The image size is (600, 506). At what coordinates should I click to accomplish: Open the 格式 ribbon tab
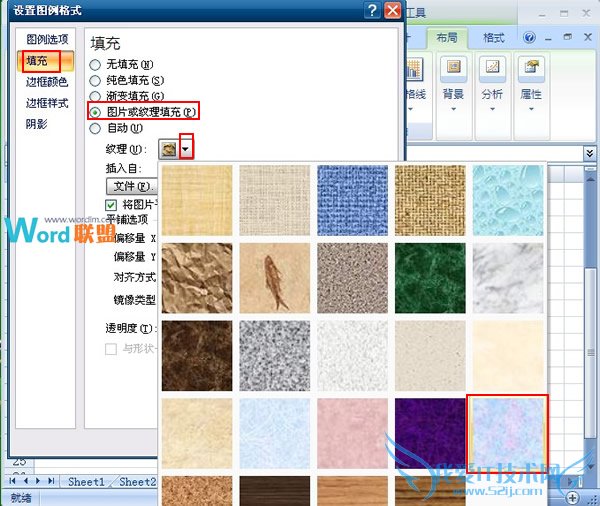tap(494, 38)
